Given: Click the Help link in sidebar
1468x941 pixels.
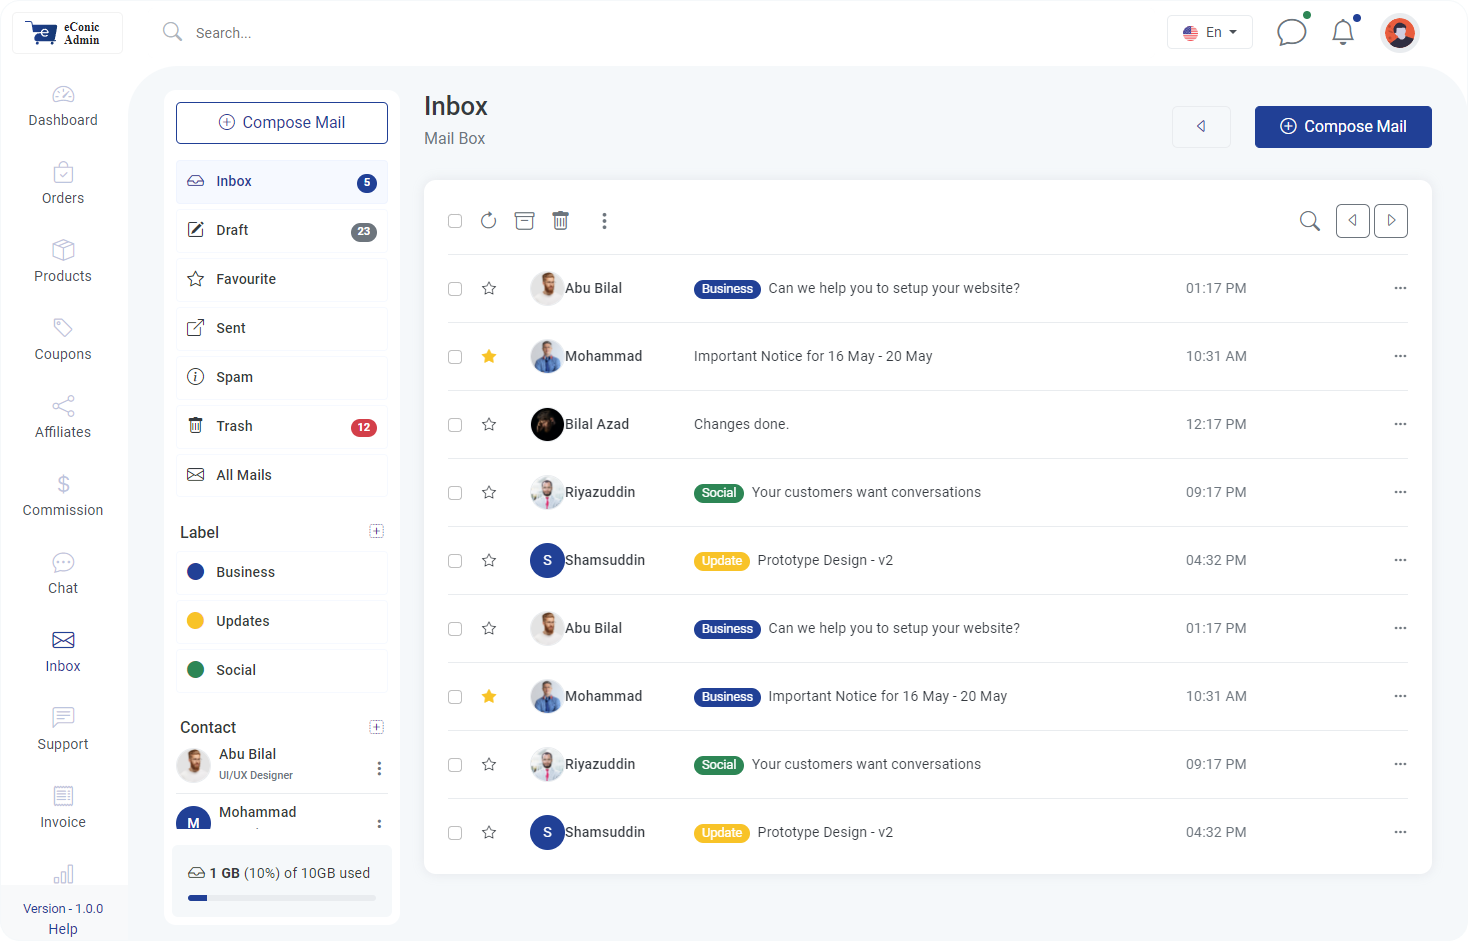Looking at the screenshot, I should (63, 929).
